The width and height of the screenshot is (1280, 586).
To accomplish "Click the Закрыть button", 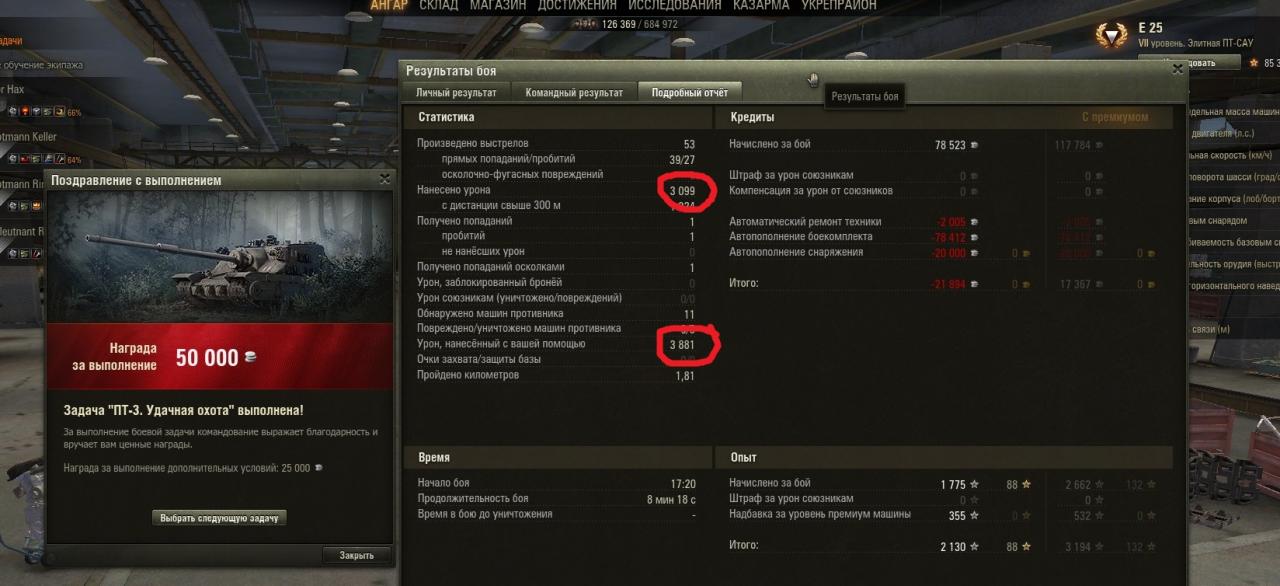I will [x=357, y=555].
